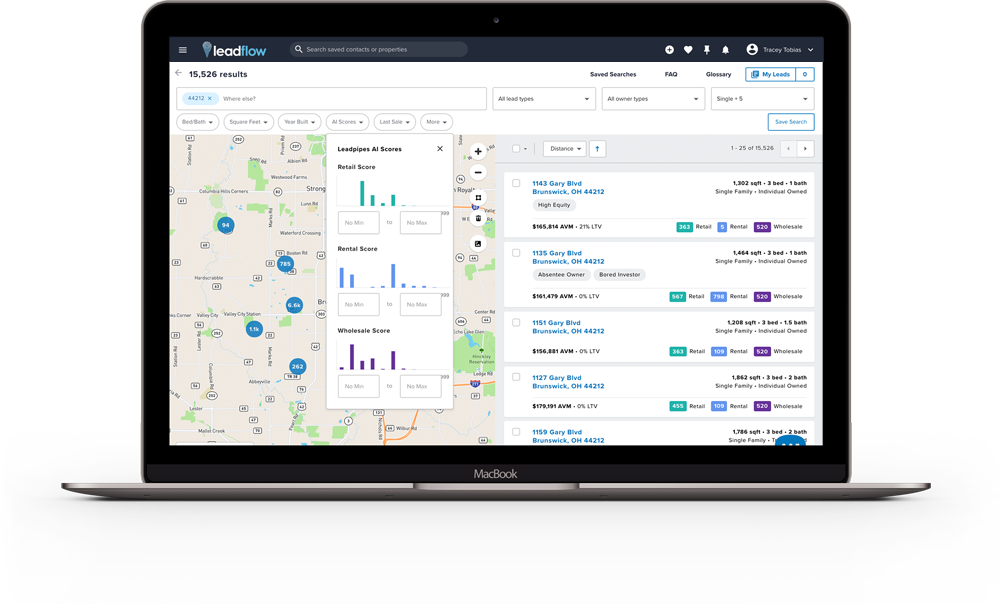Screen dimensions: 1000x604
Task: Expand the Last Sale filter
Action: pos(395,122)
